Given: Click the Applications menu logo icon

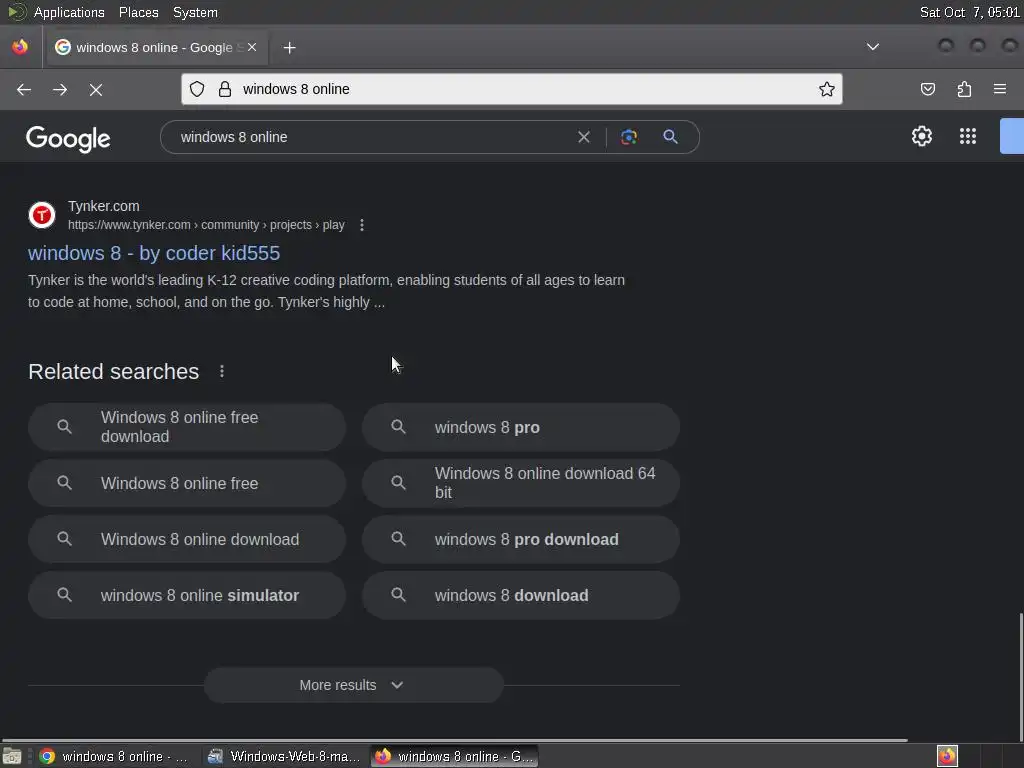Looking at the screenshot, I should (16, 12).
